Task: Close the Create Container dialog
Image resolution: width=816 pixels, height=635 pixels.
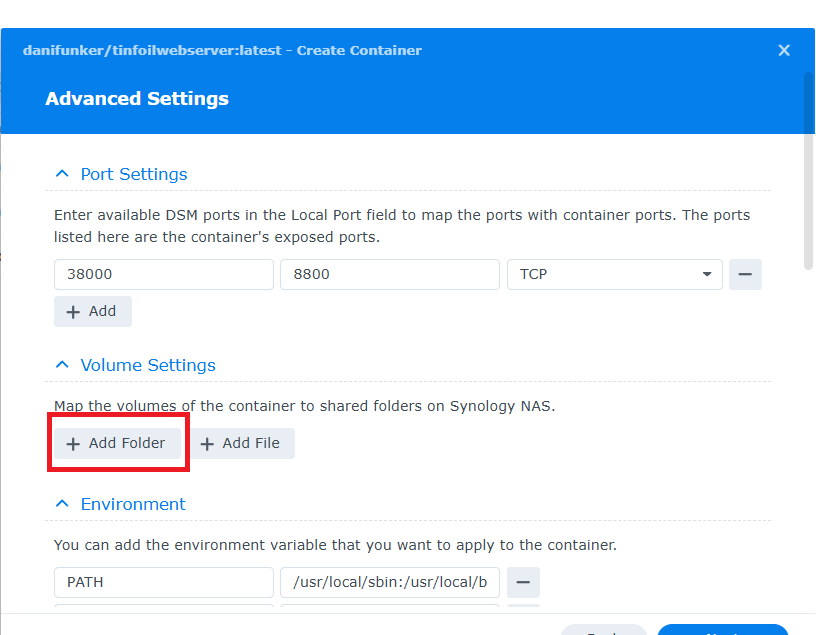Action: click(784, 50)
